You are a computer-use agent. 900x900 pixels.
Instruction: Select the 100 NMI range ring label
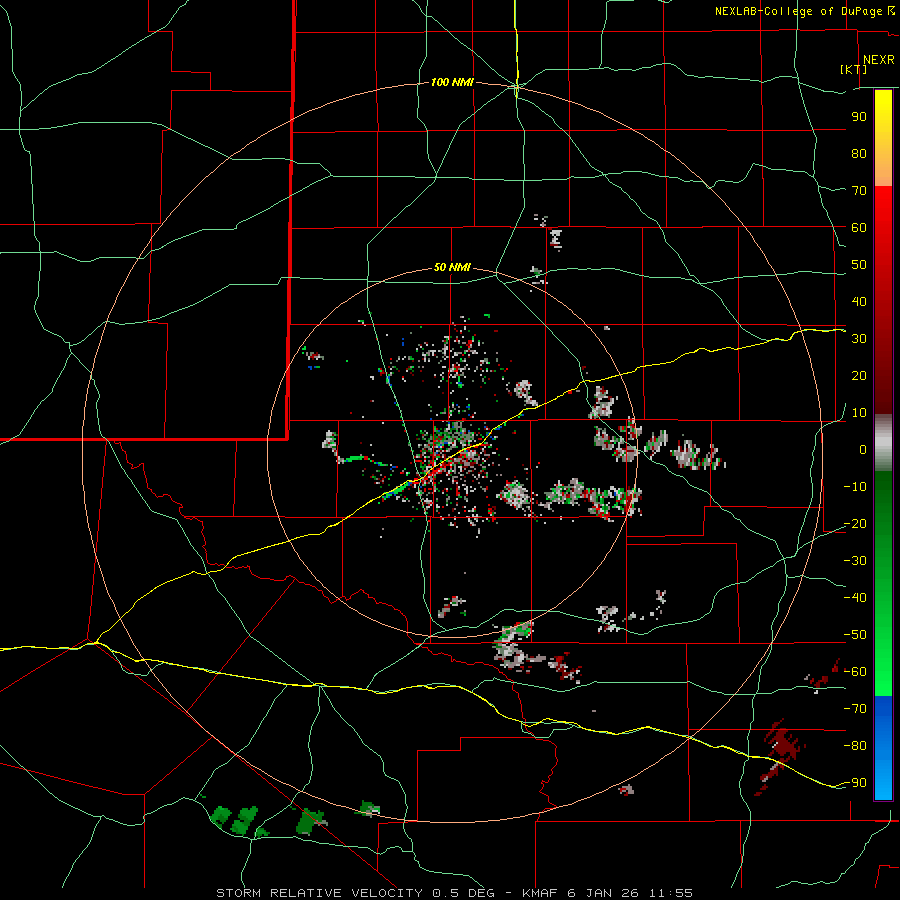coord(452,82)
